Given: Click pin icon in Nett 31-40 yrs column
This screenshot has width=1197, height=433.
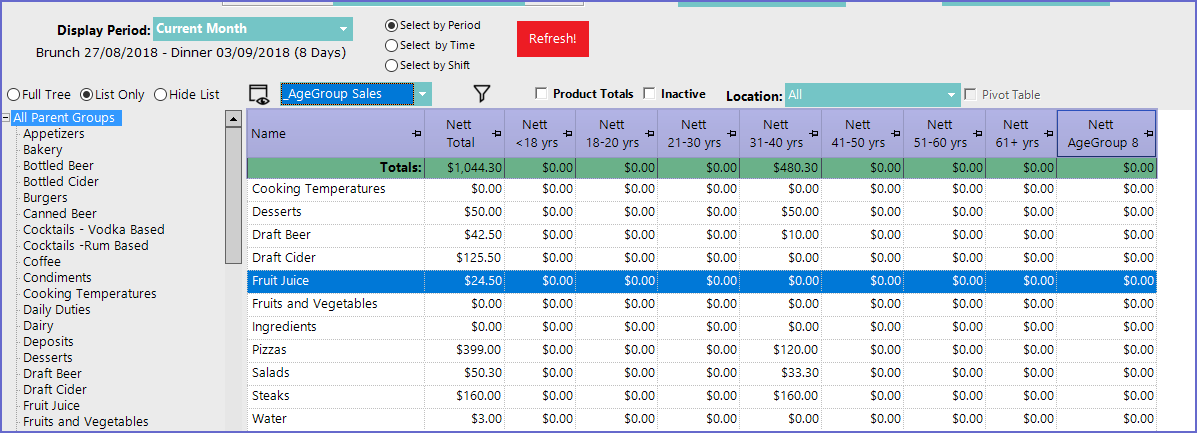Looking at the screenshot, I should tap(813, 134).
